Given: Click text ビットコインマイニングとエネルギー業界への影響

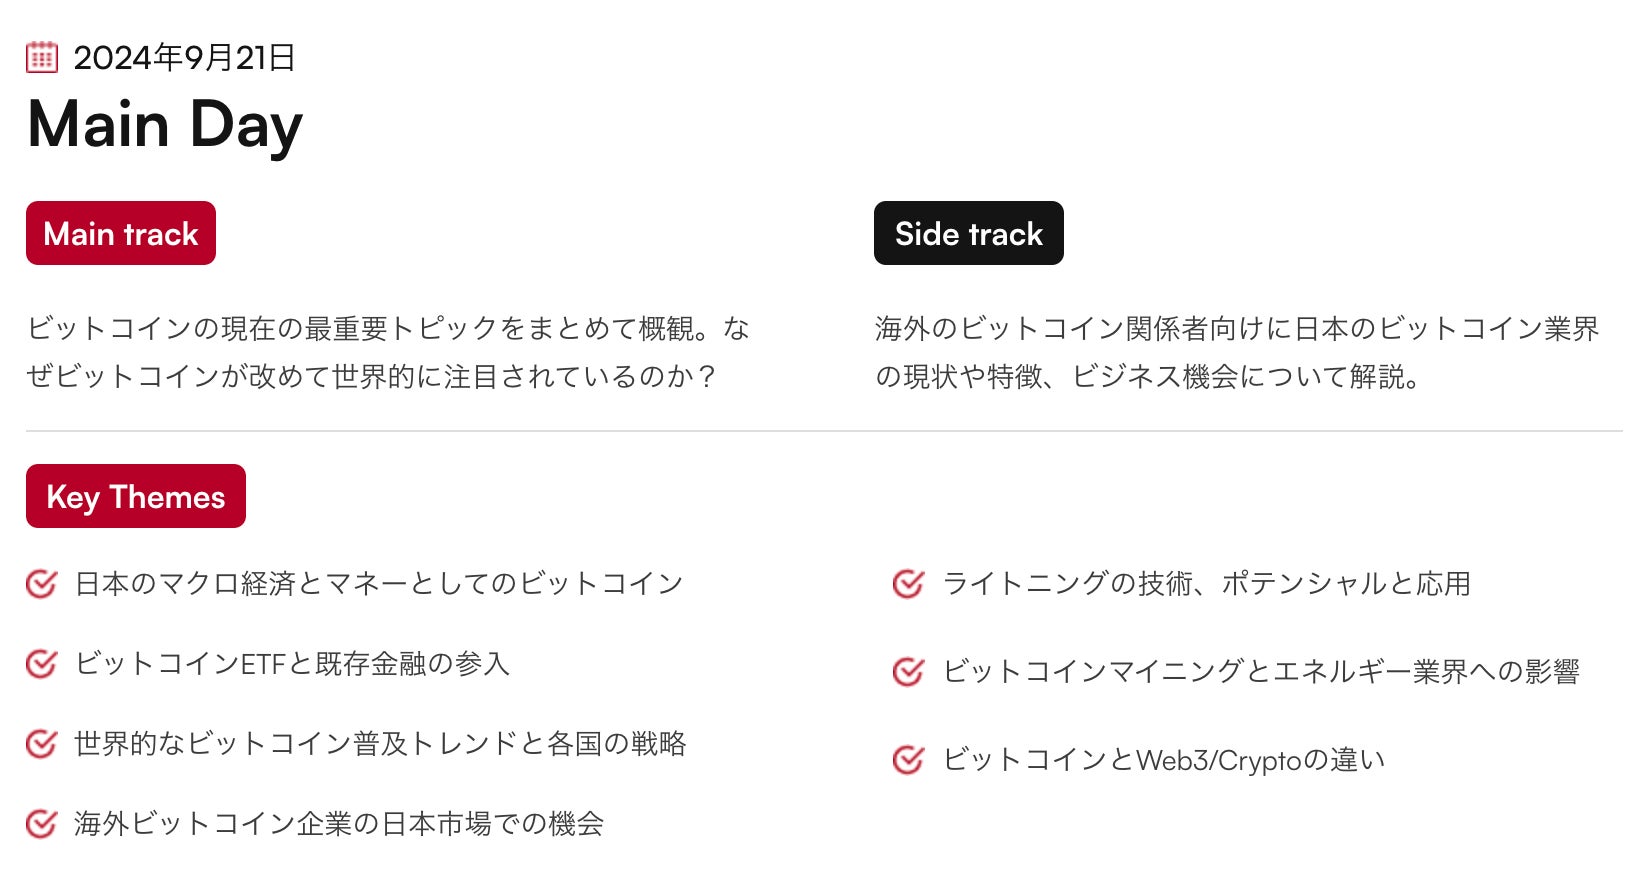Looking at the screenshot, I should [1260, 671].
